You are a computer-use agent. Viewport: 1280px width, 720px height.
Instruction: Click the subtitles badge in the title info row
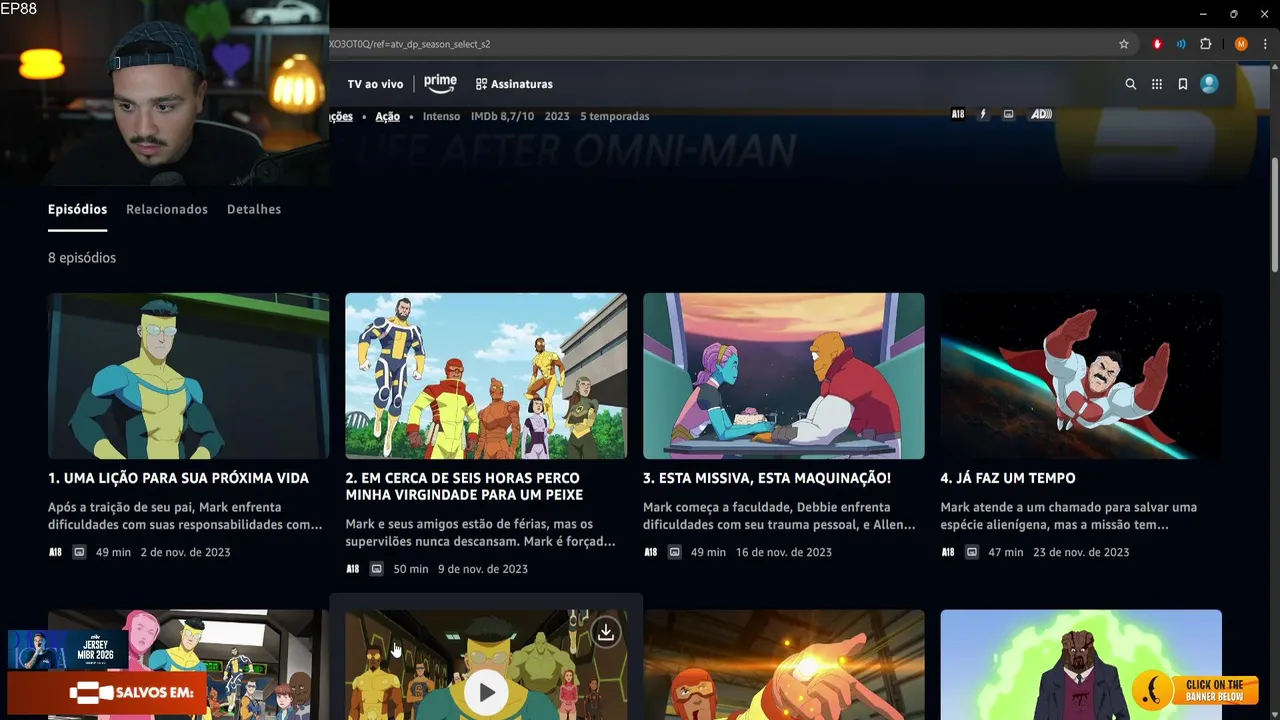pyautogui.click(x=1008, y=114)
